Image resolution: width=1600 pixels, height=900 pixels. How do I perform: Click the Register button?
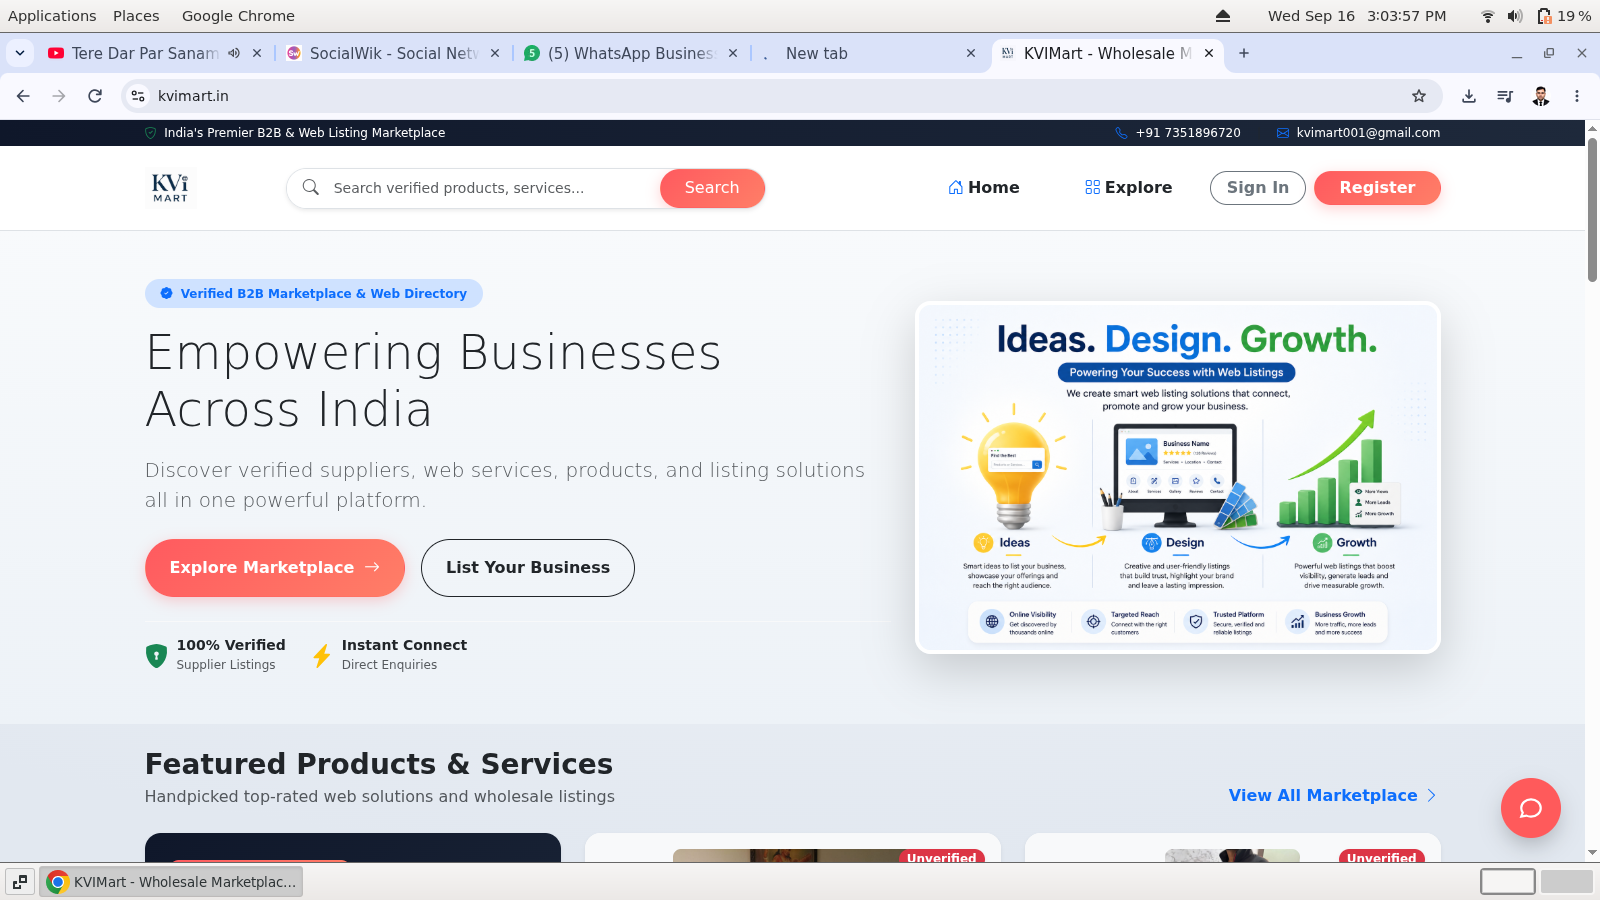pos(1377,187)
